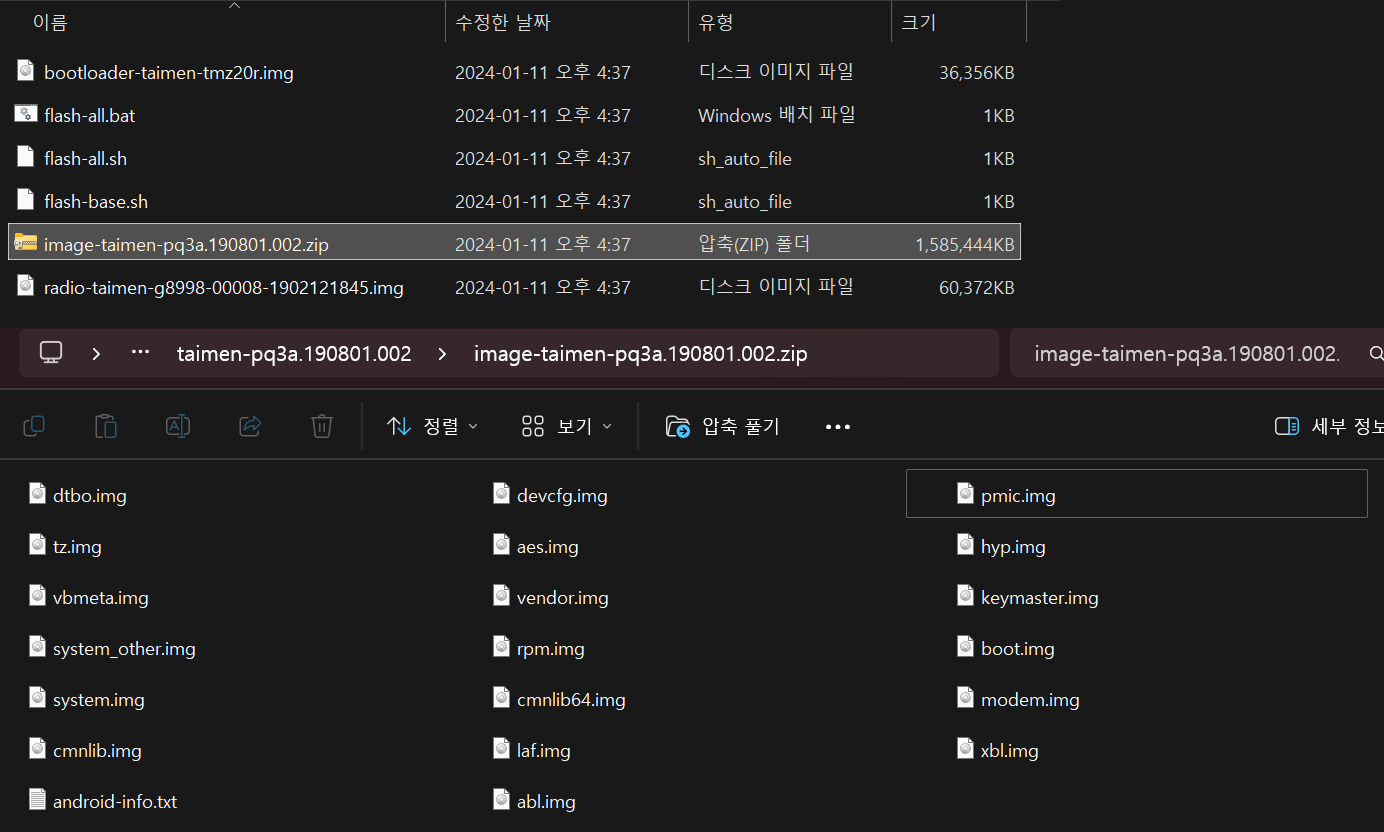This screenshot has width=1384, height=832.
Task: Click the Paste clipboard icon
Action: point(105,426)
